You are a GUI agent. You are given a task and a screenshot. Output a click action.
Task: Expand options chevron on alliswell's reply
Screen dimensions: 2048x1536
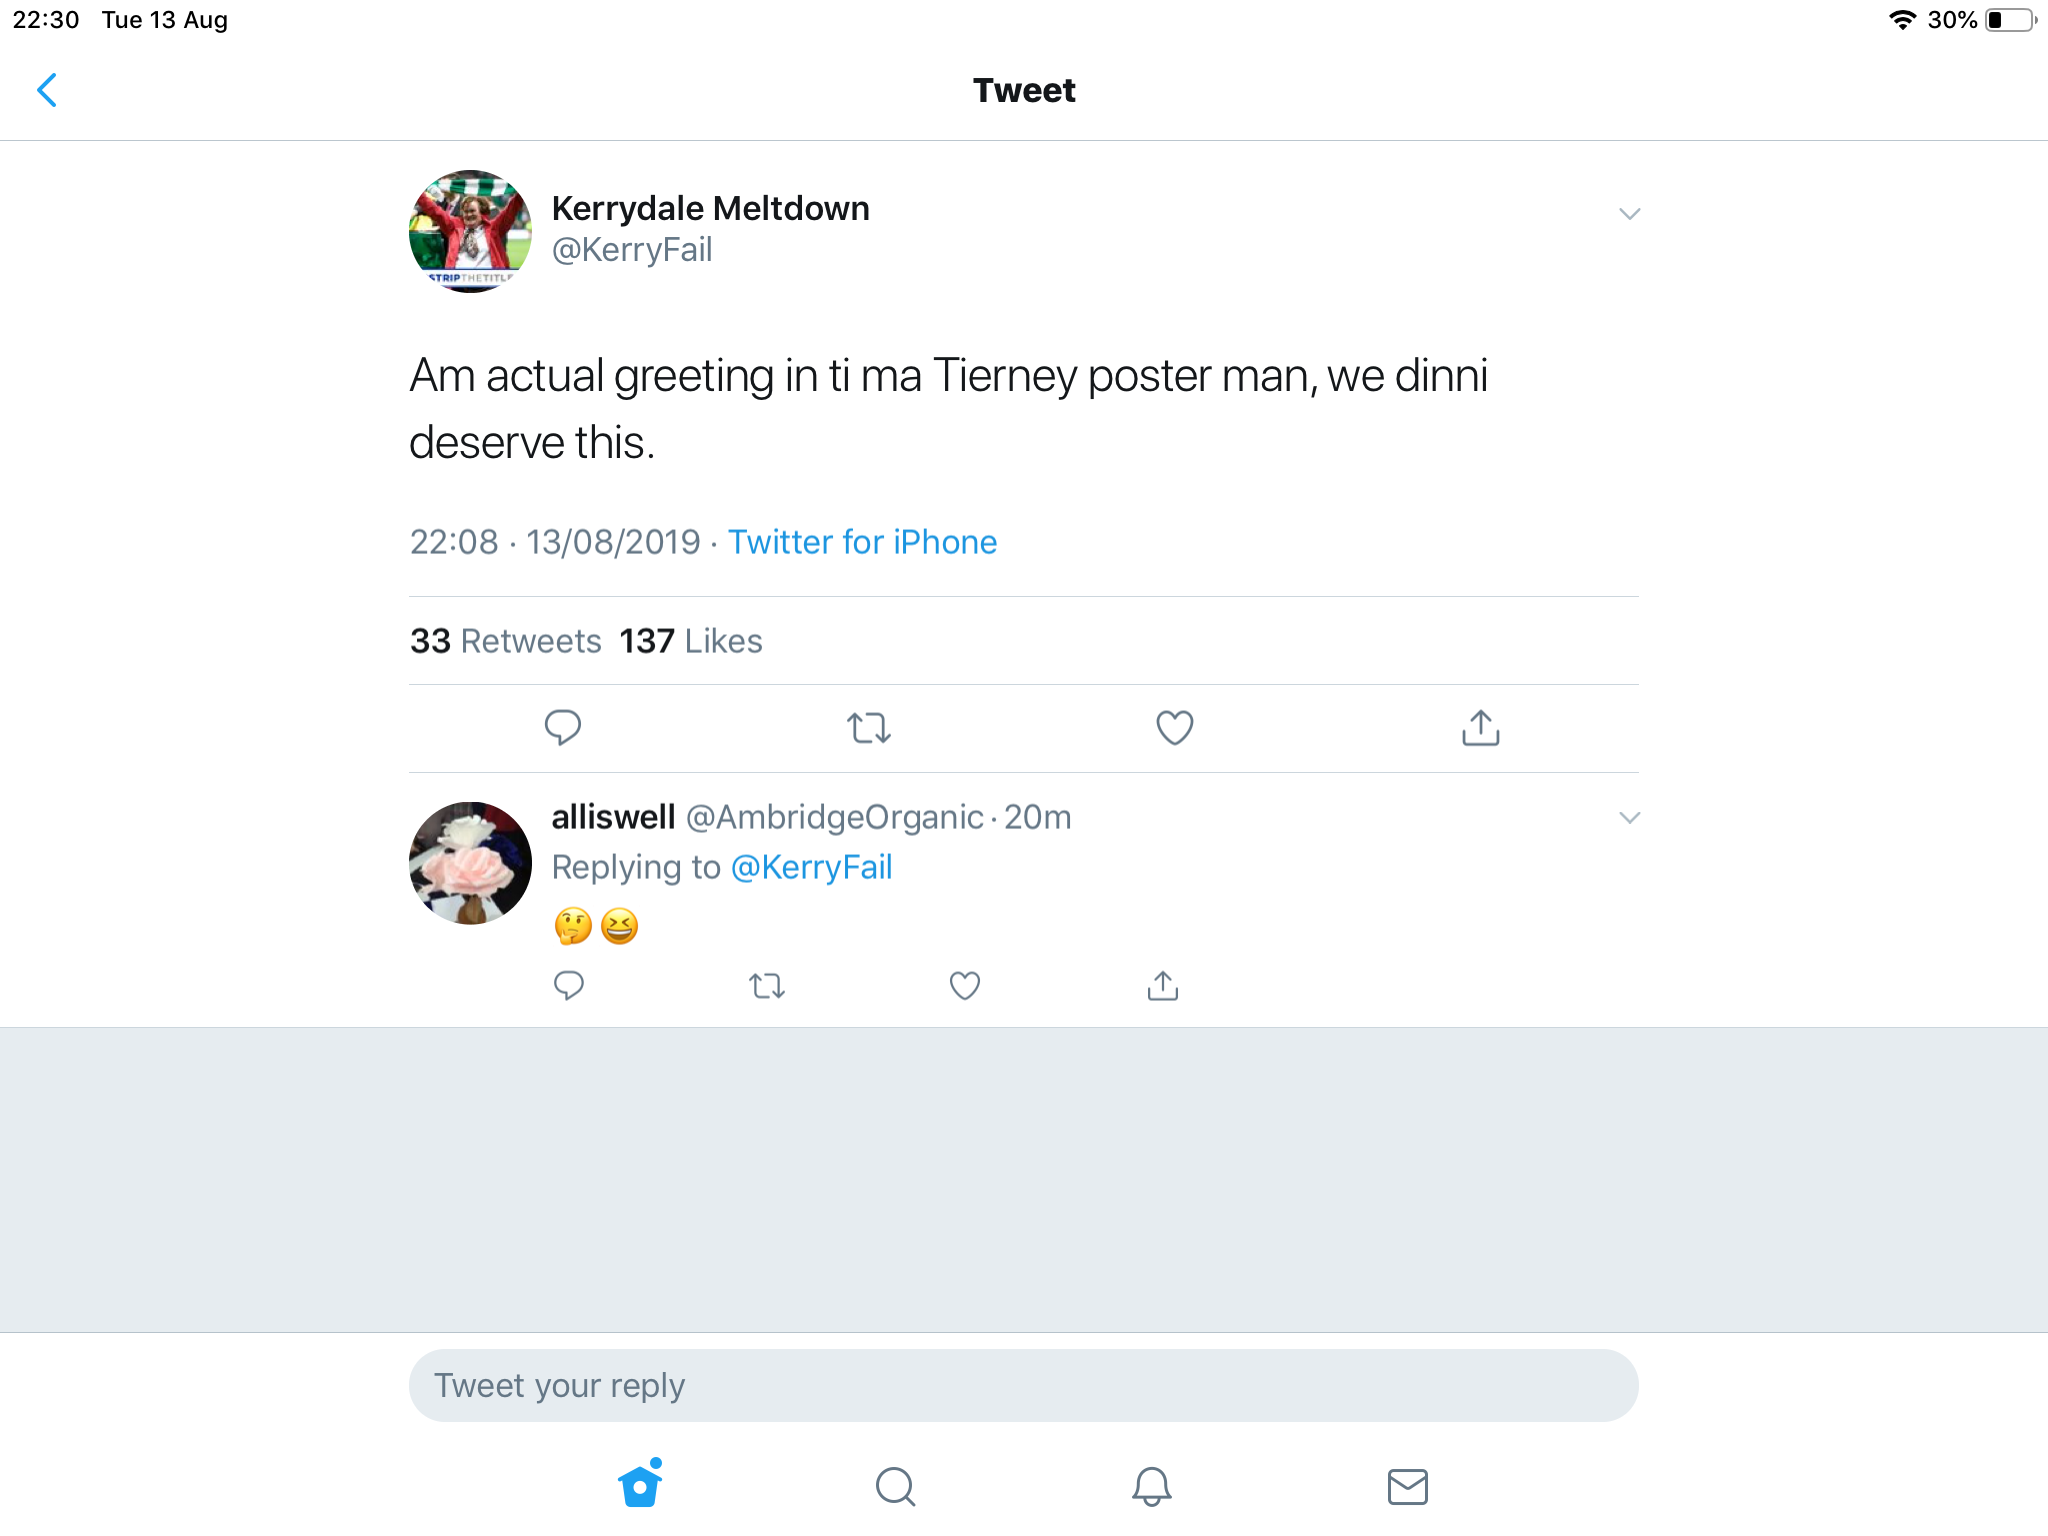[1629, 818]
